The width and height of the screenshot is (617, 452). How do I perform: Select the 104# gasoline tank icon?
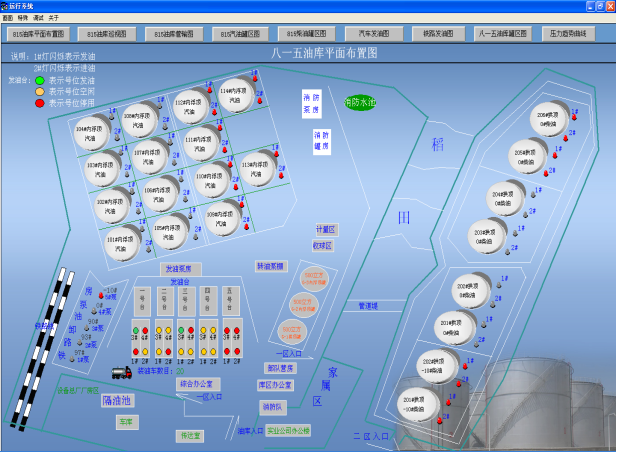click(x=92, y=133)
